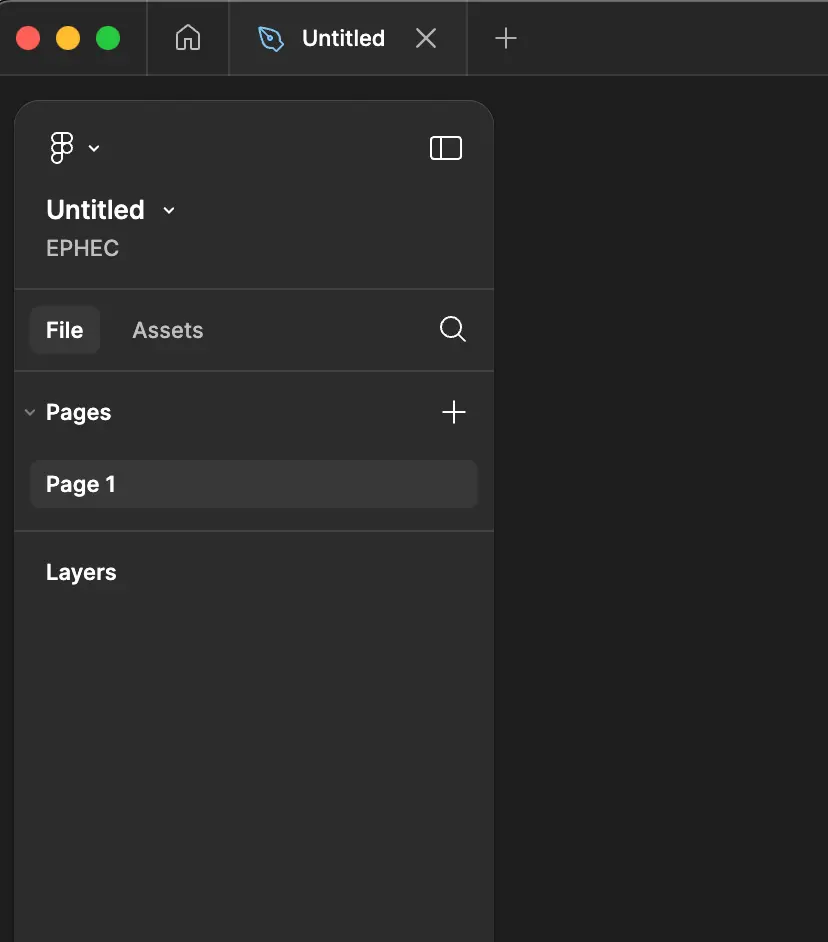Open the Figma logo main menu

point(62,148)
